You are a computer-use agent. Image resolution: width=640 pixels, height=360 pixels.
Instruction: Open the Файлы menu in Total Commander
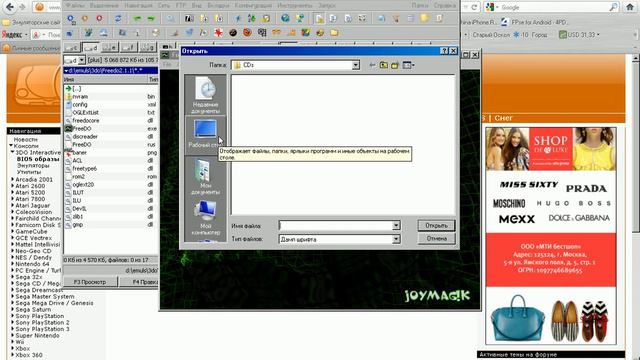75,6
